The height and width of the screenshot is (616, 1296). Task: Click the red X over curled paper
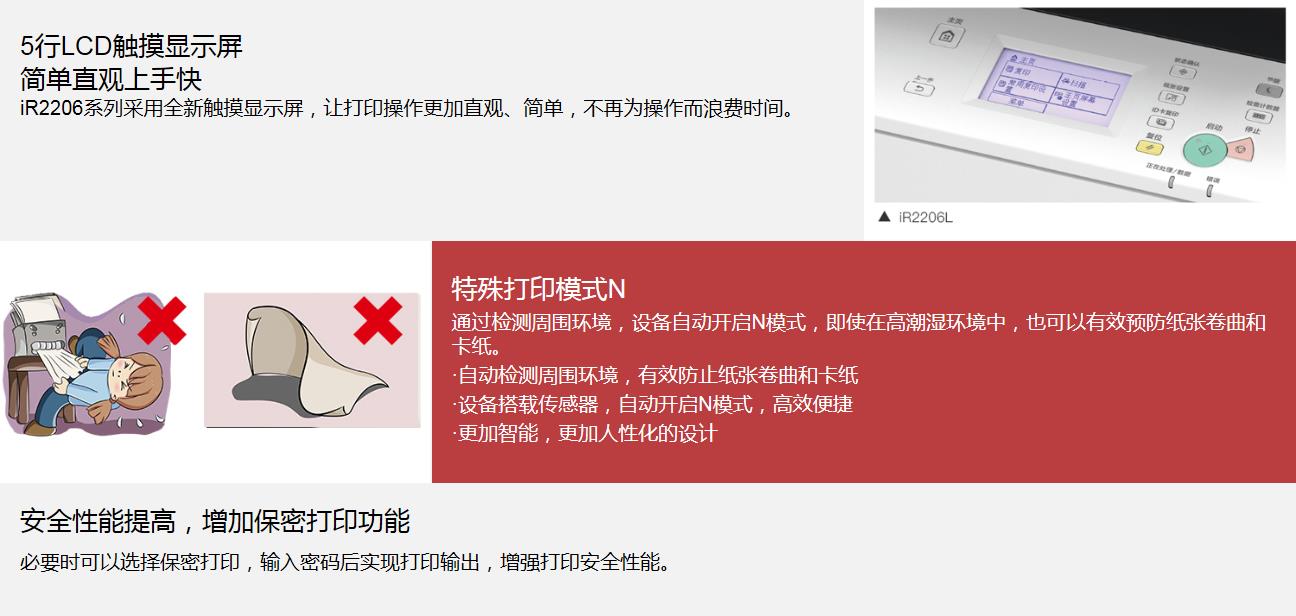(378, 321)
